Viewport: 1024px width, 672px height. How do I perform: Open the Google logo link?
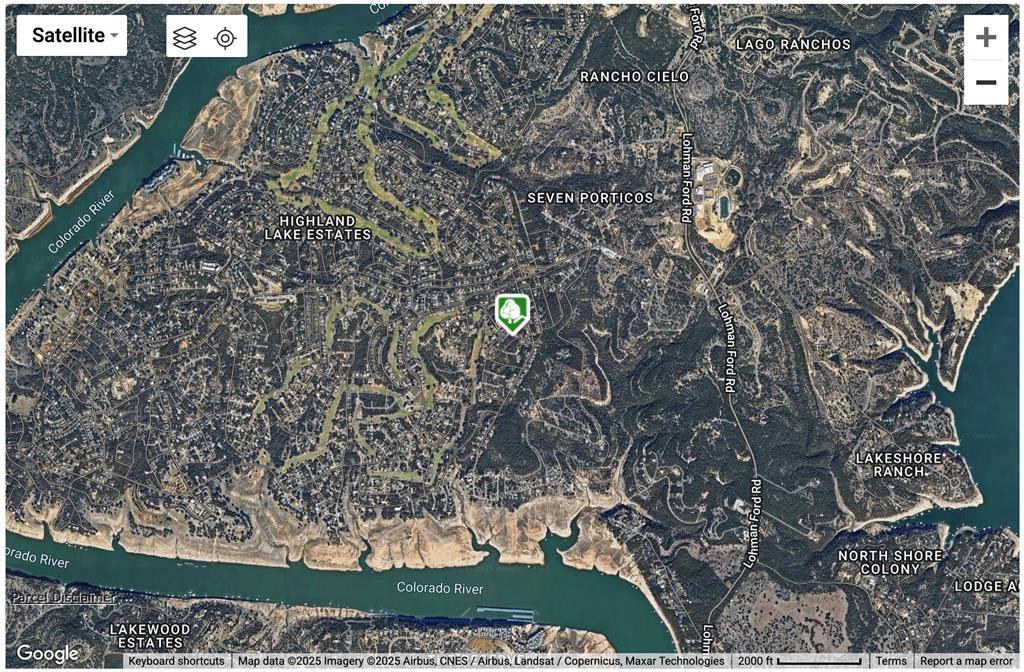(47, 653)
